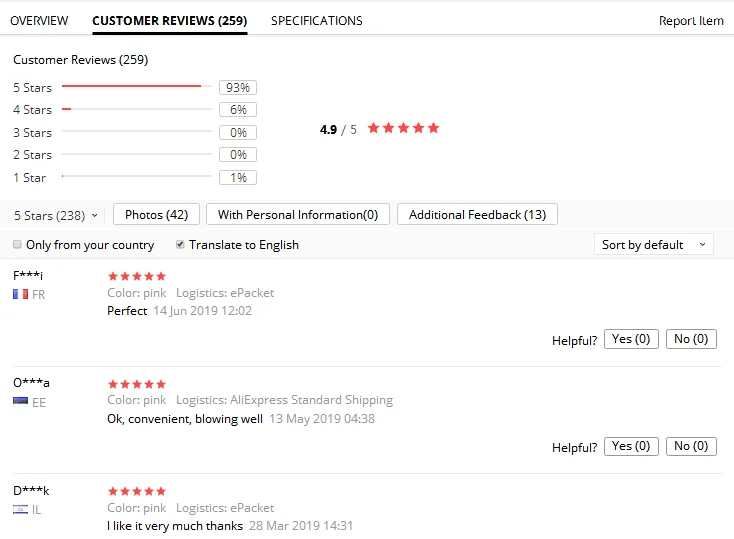Screen dimensions: 734x539
Task: Click star rating on D***k's review
Action: click(137, 491)
